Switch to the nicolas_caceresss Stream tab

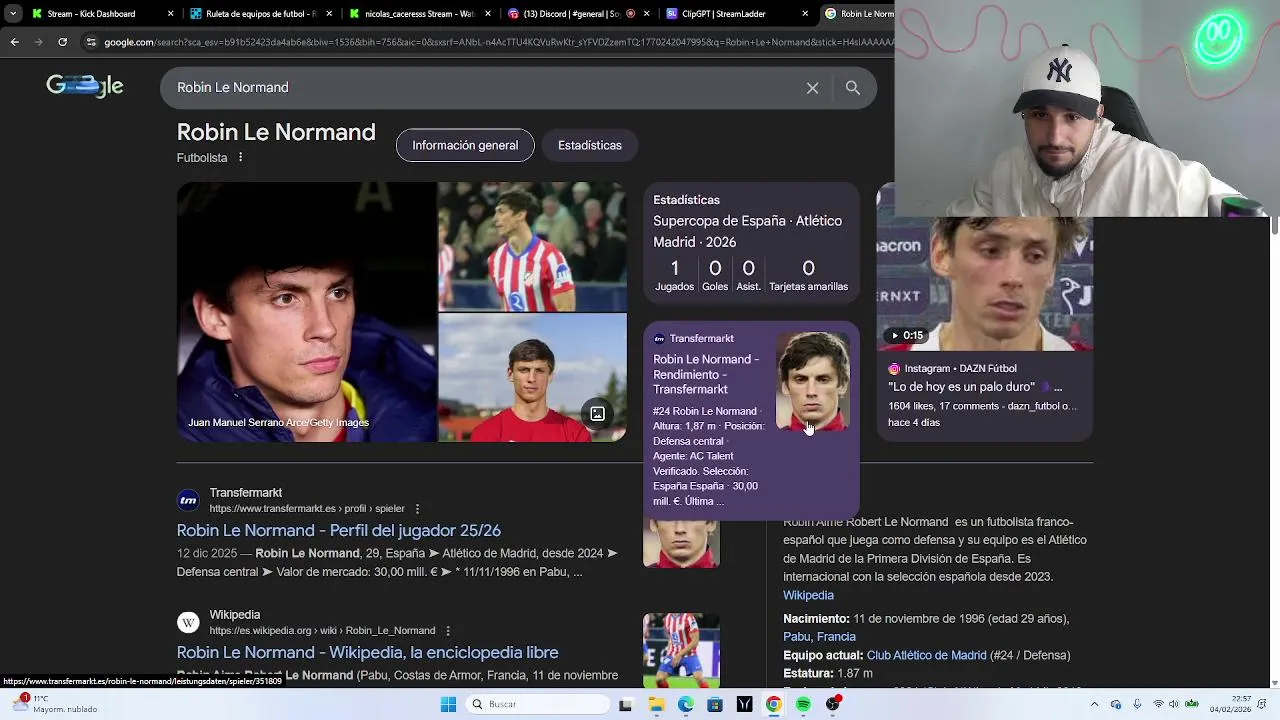(x=419, y=14)
